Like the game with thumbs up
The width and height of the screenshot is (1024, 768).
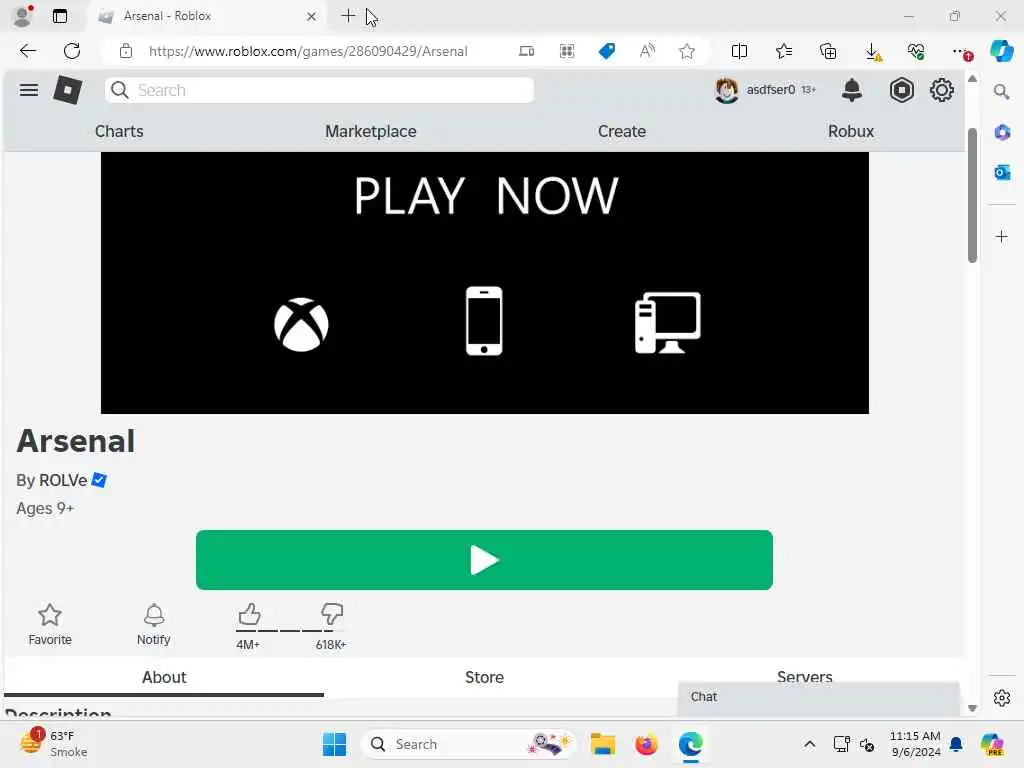[x=249, y=615]
